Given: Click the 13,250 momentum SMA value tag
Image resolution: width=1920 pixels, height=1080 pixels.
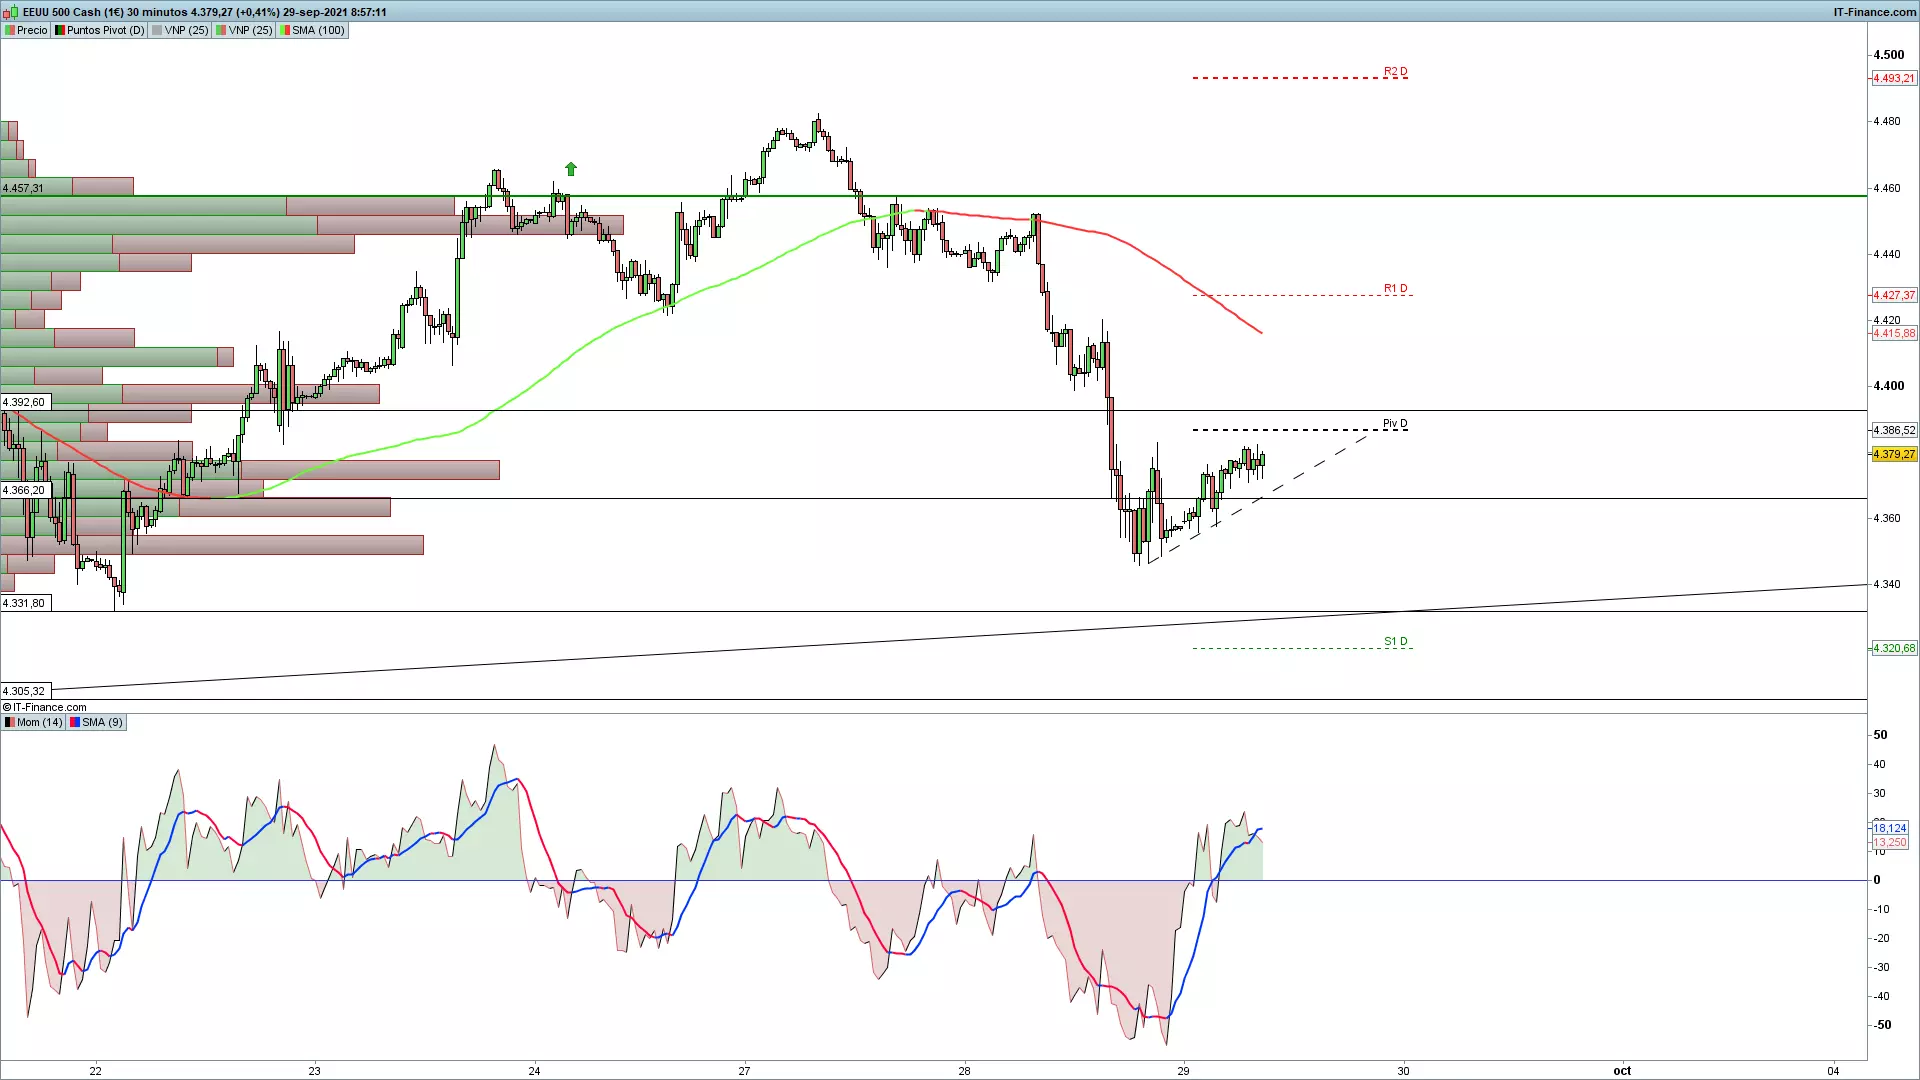Looking at the screenshot, I should pyautogui.click(x=1890, y=843).
